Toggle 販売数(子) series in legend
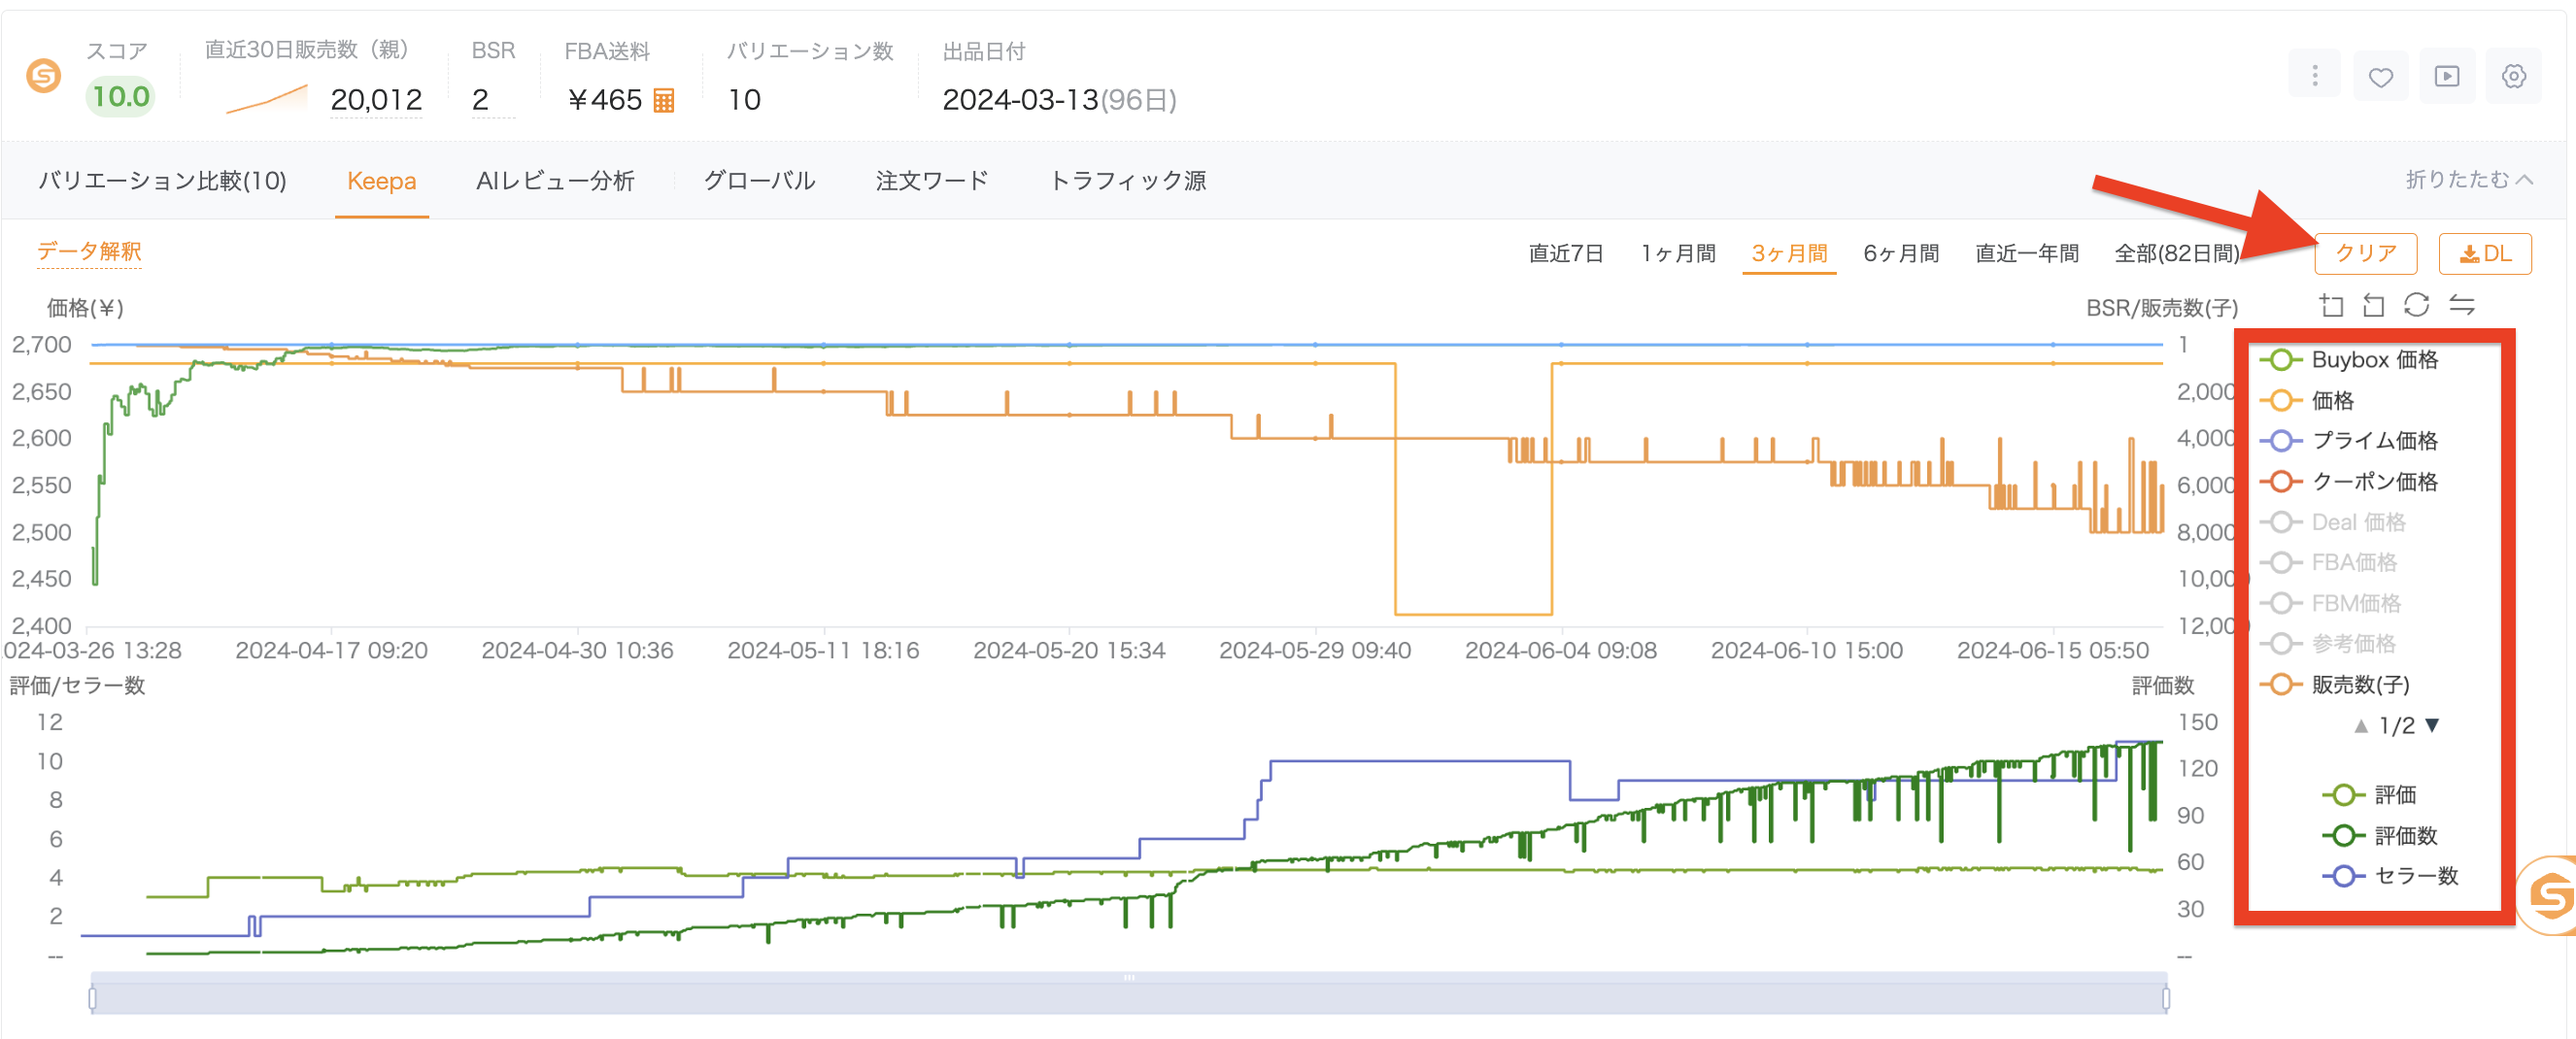The image size is (2576, 1039). 2335,685
